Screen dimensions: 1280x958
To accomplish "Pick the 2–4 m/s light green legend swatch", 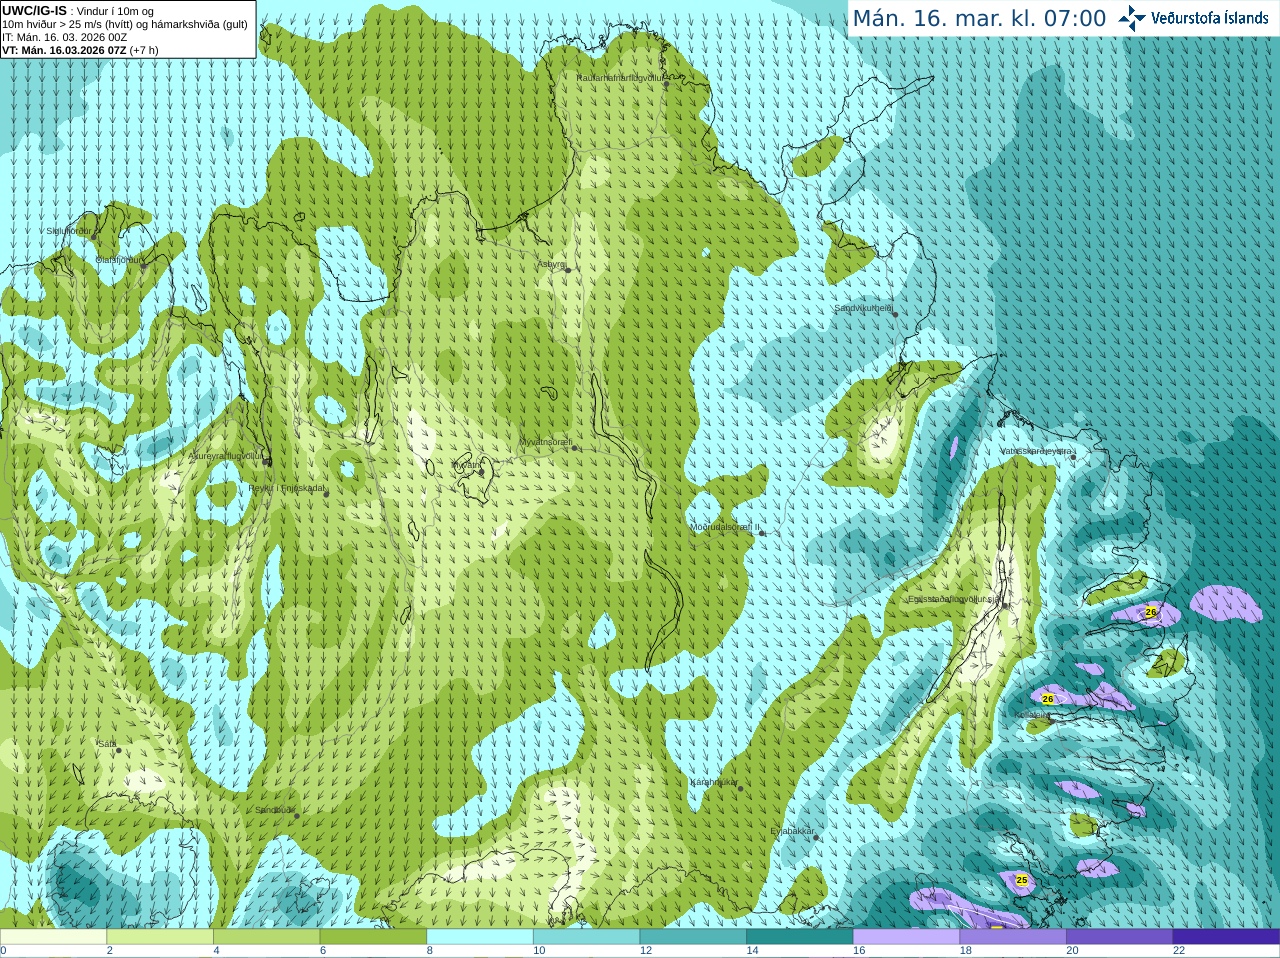I will 160,937.
